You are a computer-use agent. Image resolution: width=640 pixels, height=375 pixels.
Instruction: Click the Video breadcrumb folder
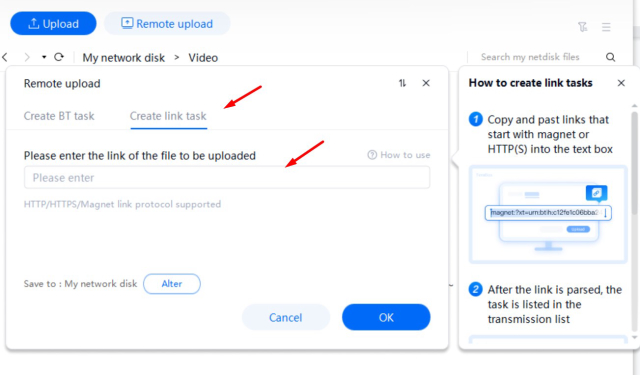pyautogui.click(x=203, y=58)
